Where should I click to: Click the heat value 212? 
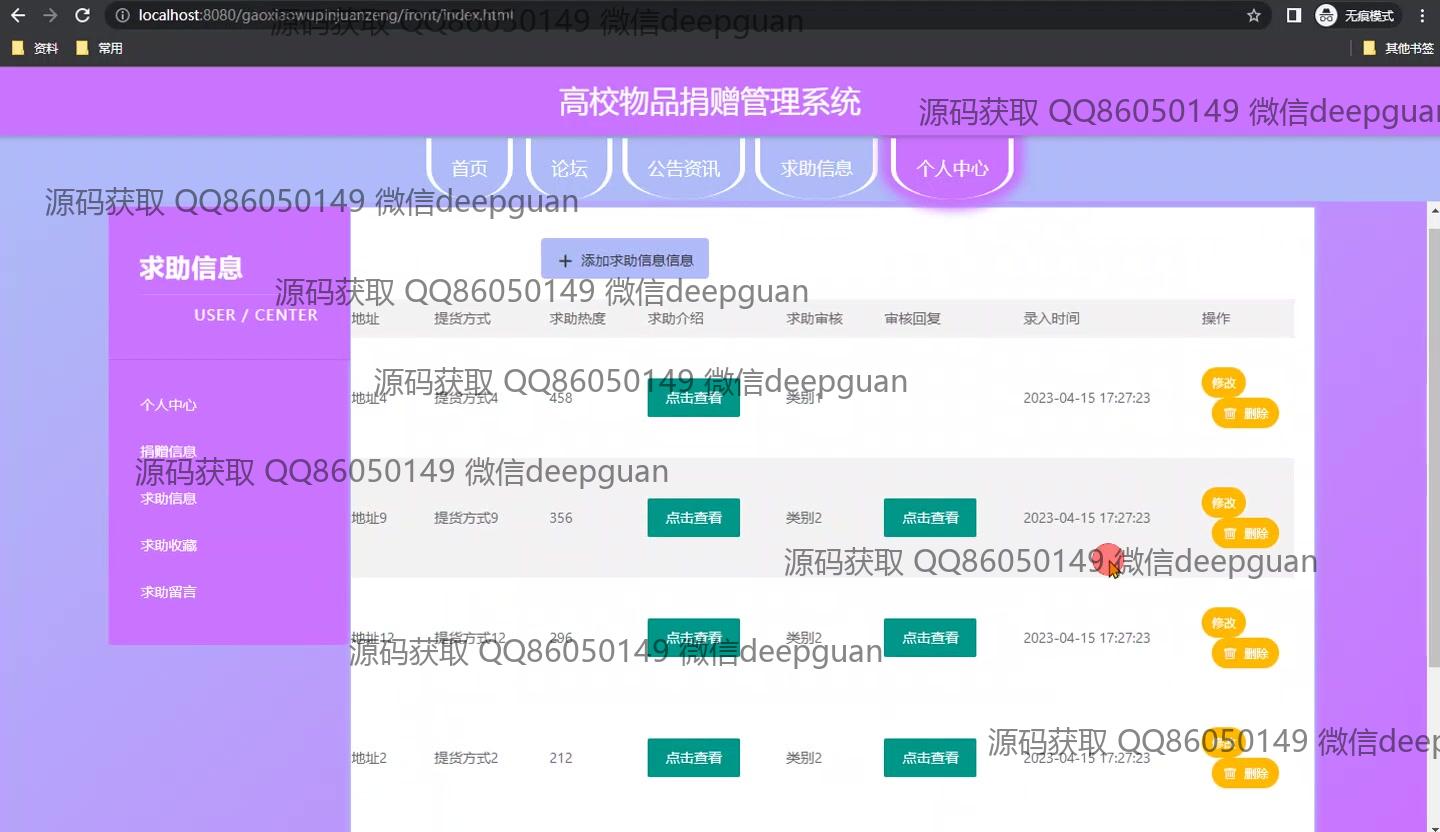[x=561, y=758]
